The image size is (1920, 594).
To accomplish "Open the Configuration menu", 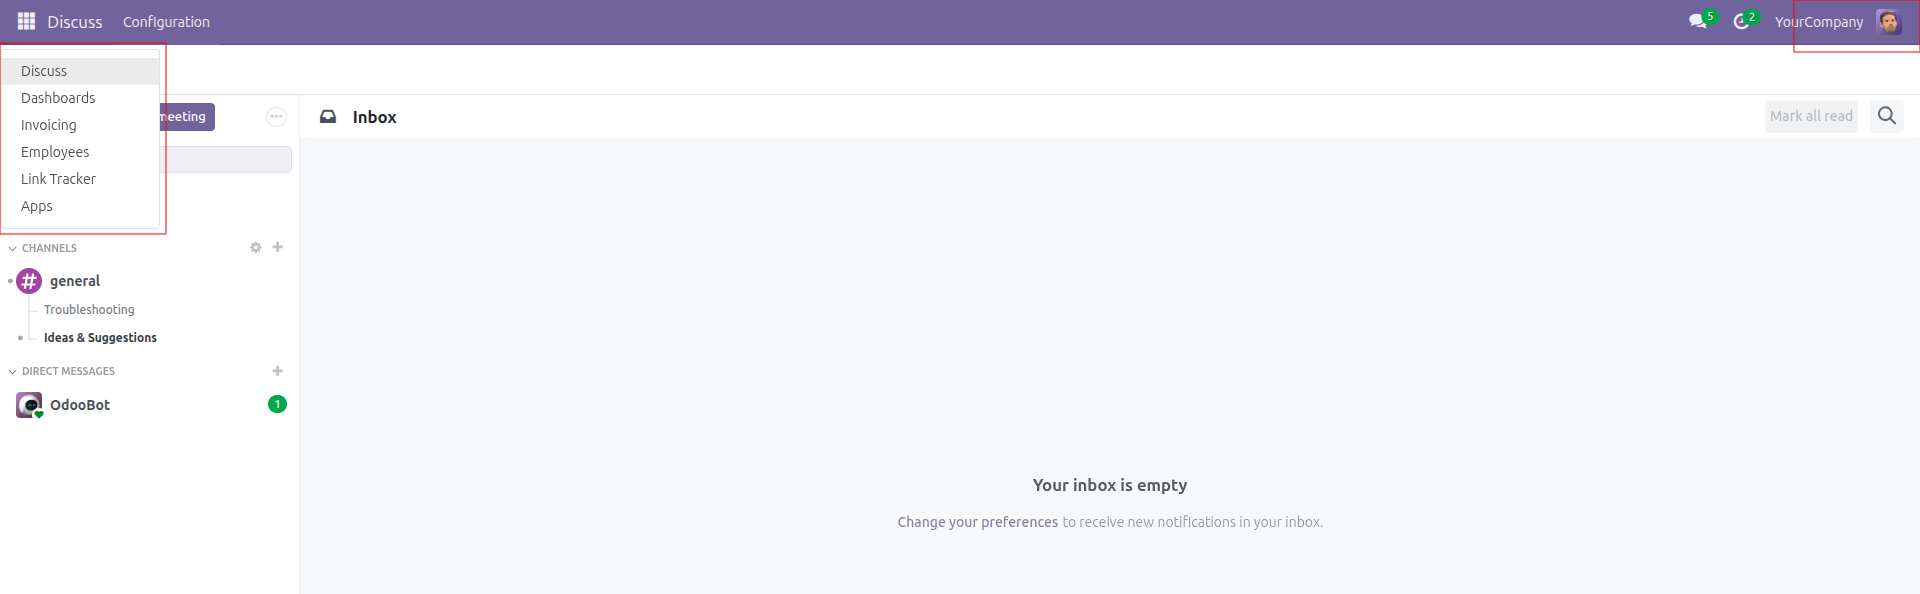I will tap(166, 22).
